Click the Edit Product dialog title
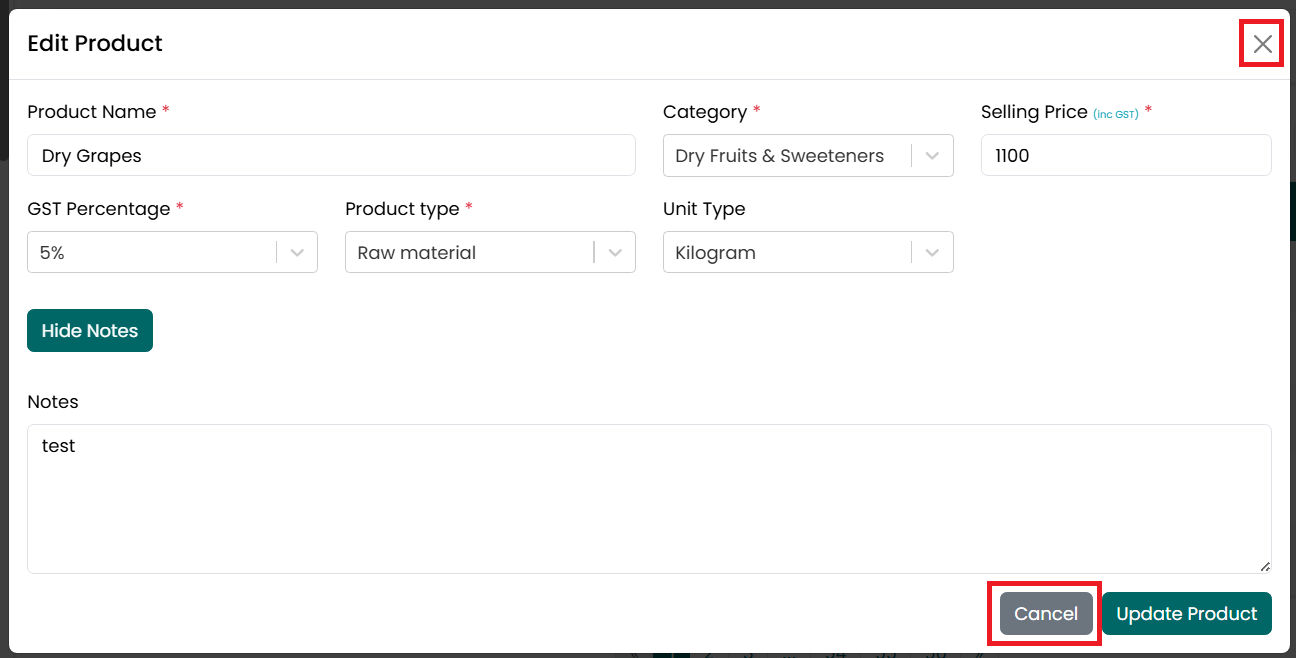This screenshot has width=1296, height=658. pos(95,44)
